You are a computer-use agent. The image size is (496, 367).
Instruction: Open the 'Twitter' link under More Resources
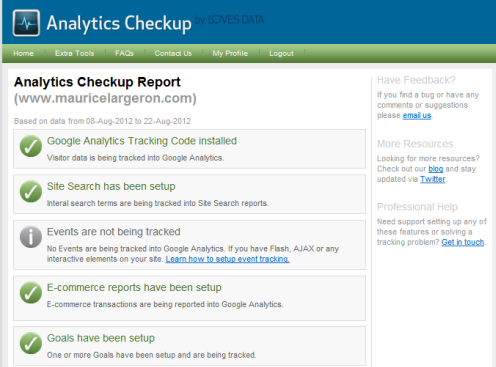click(x=433, y=179)
